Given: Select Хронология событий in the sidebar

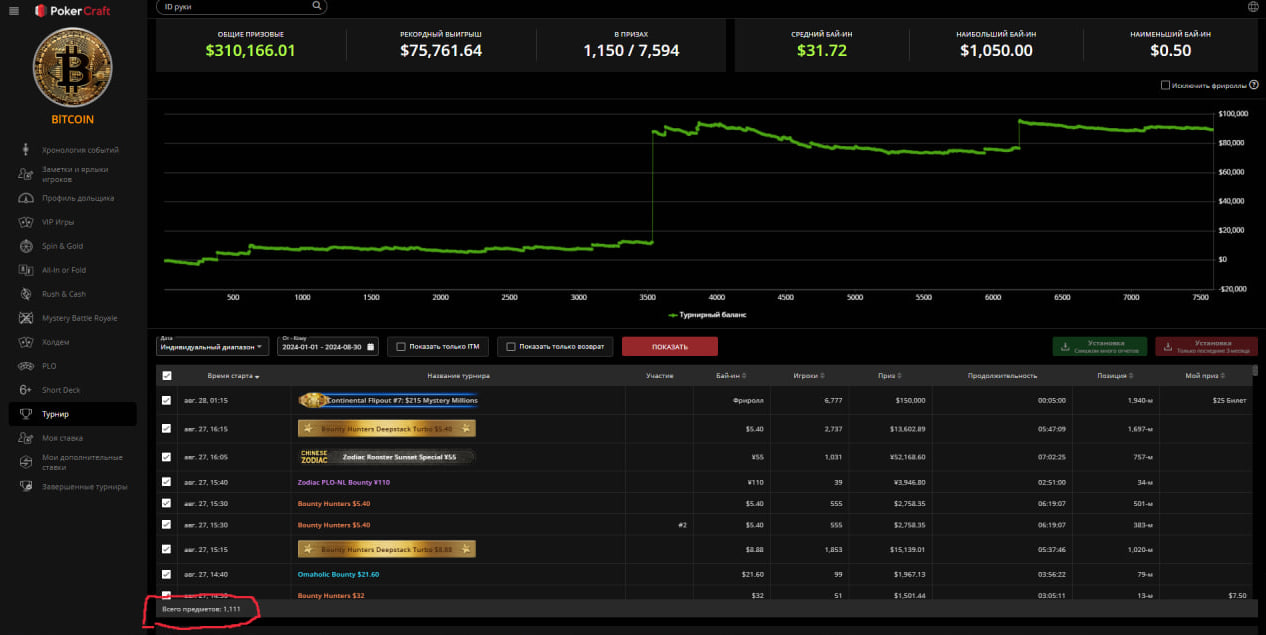Looking at the screenshot, I should coord(80,150).
